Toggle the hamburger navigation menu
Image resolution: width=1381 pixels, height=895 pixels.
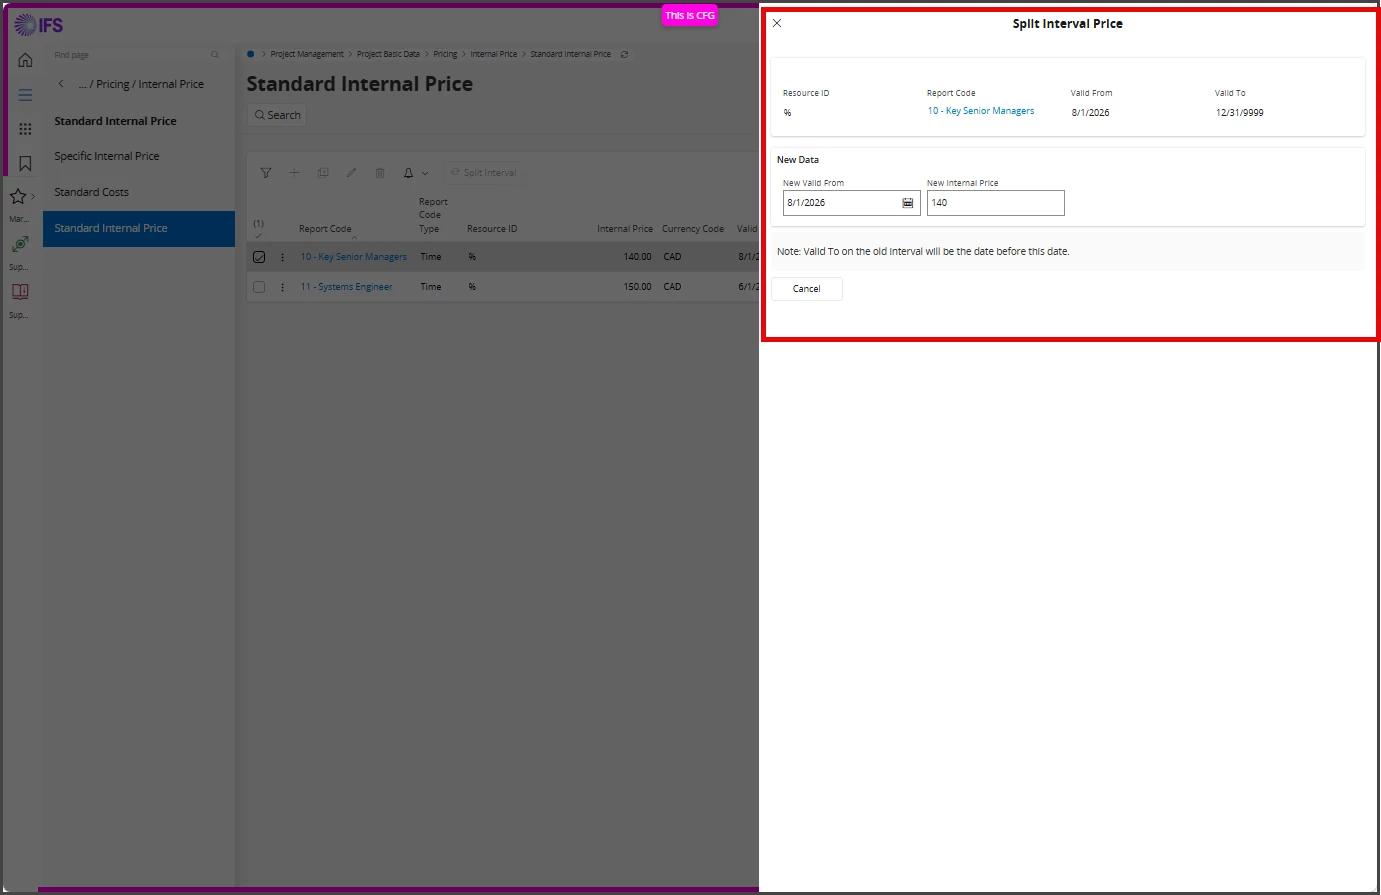(x=25, y=95)
